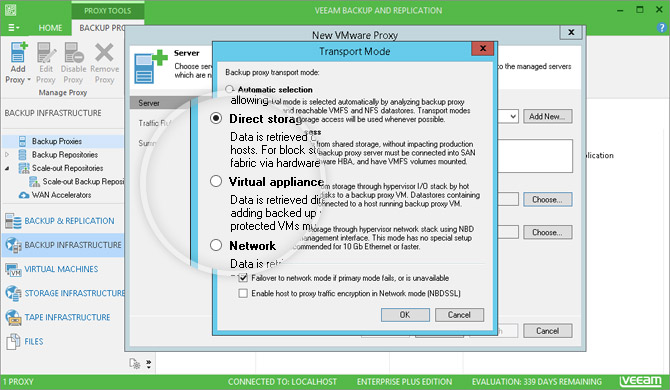The height and width of the screenshot is (390, 670).
Task: Click the lower Choose button in wizard
Action: pyautogui.click(x=548, y=232)
